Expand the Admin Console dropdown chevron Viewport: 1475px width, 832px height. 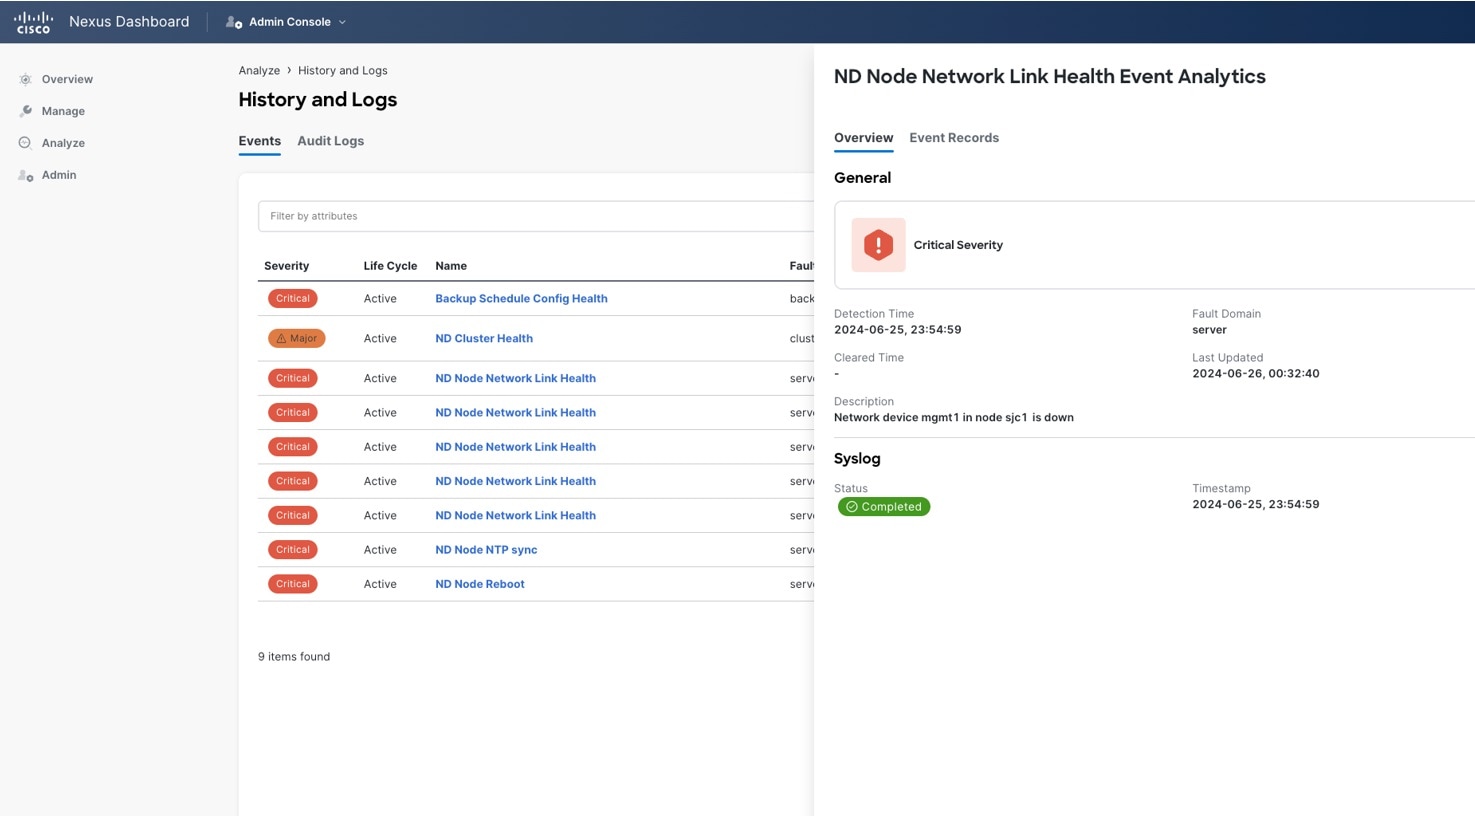[342, 22]
